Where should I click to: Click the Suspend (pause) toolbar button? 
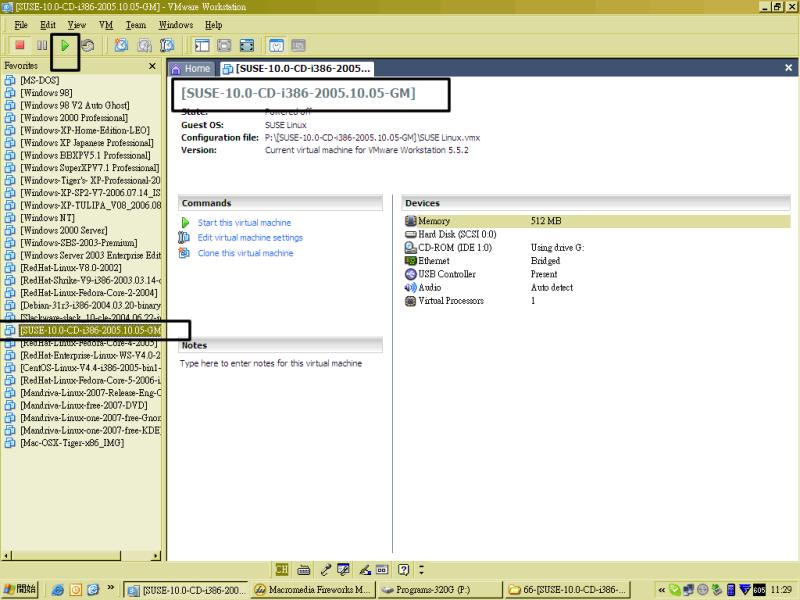click(x=42, y=45)
